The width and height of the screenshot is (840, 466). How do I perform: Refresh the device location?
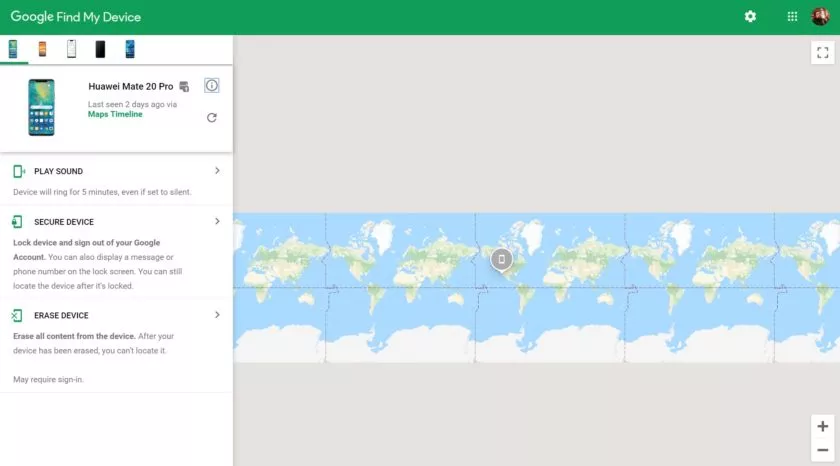211,118
